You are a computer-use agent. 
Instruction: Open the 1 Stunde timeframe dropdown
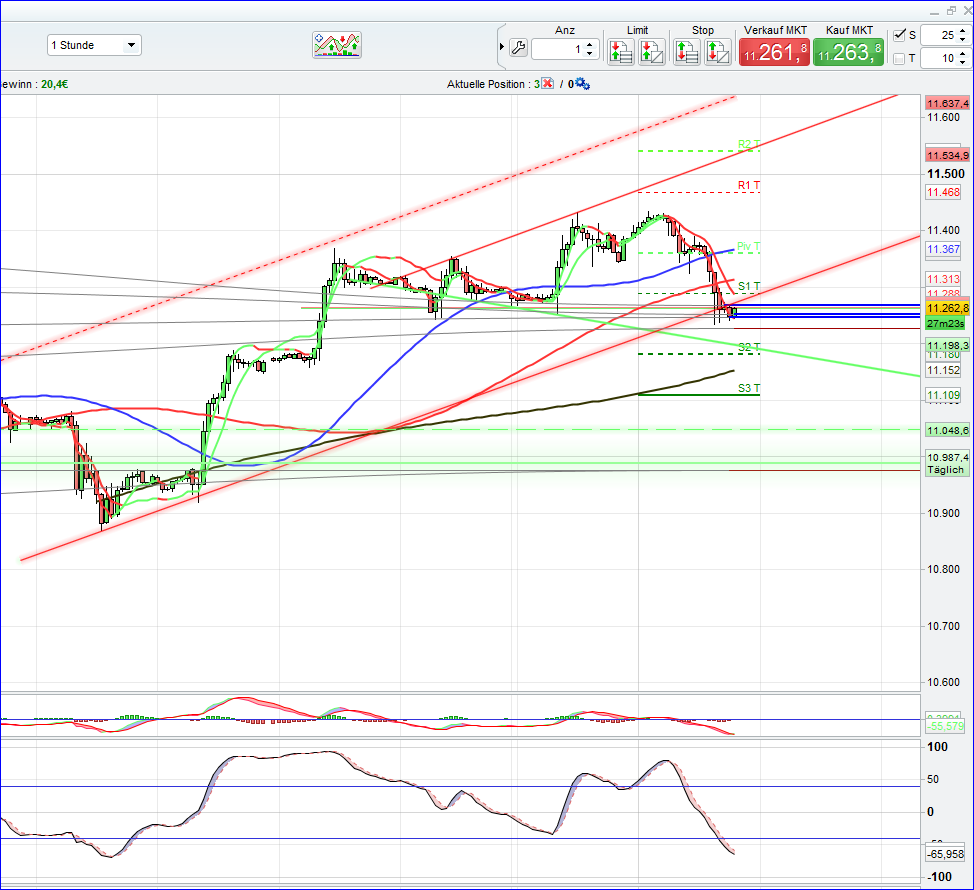(x=131, y=45)
